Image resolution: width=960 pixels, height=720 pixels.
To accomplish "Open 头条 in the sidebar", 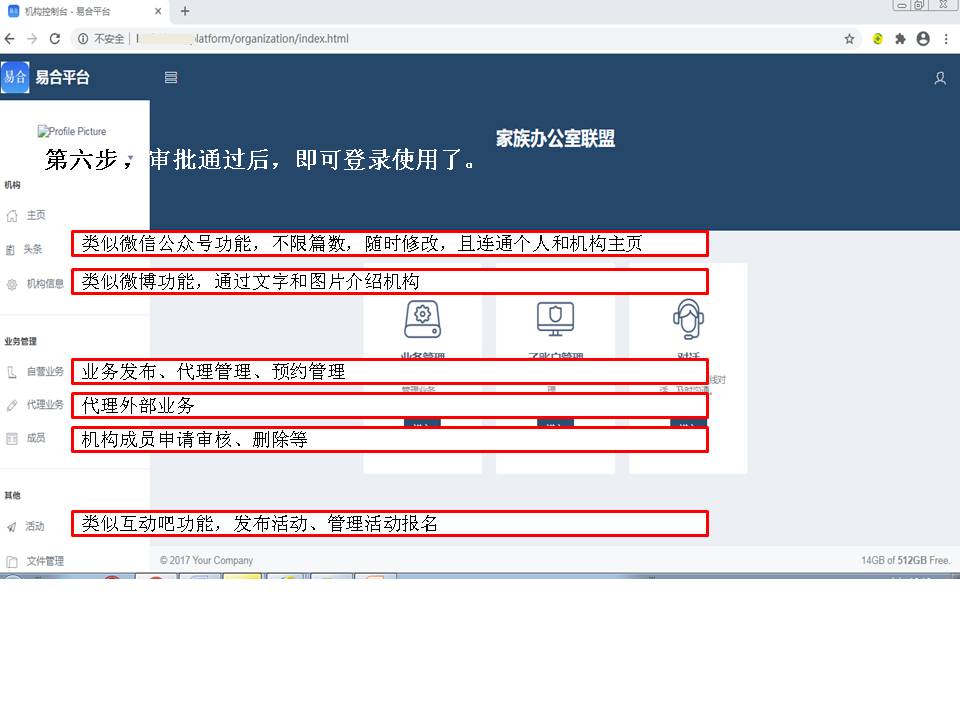I will [33, 249].
